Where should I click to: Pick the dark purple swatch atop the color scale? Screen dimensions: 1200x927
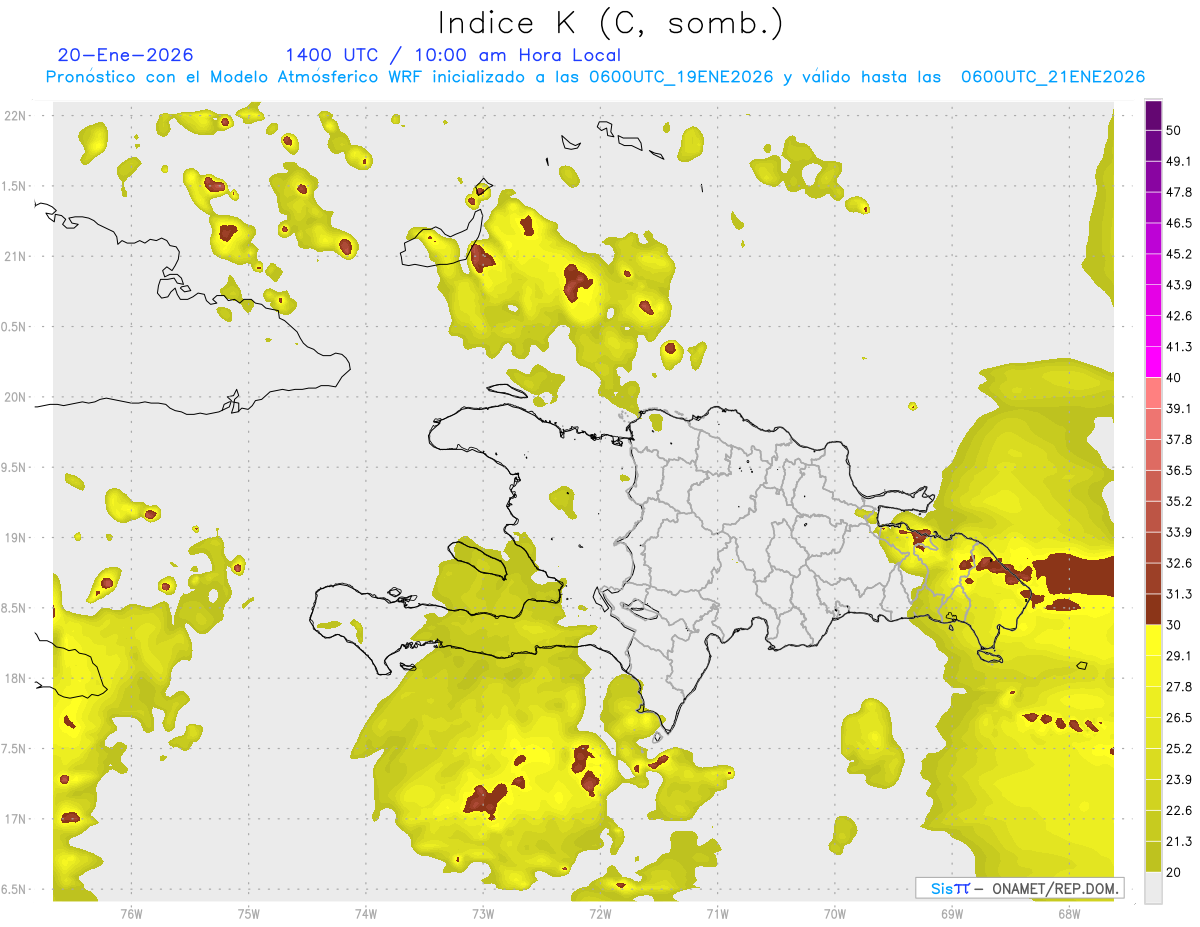1154,115
